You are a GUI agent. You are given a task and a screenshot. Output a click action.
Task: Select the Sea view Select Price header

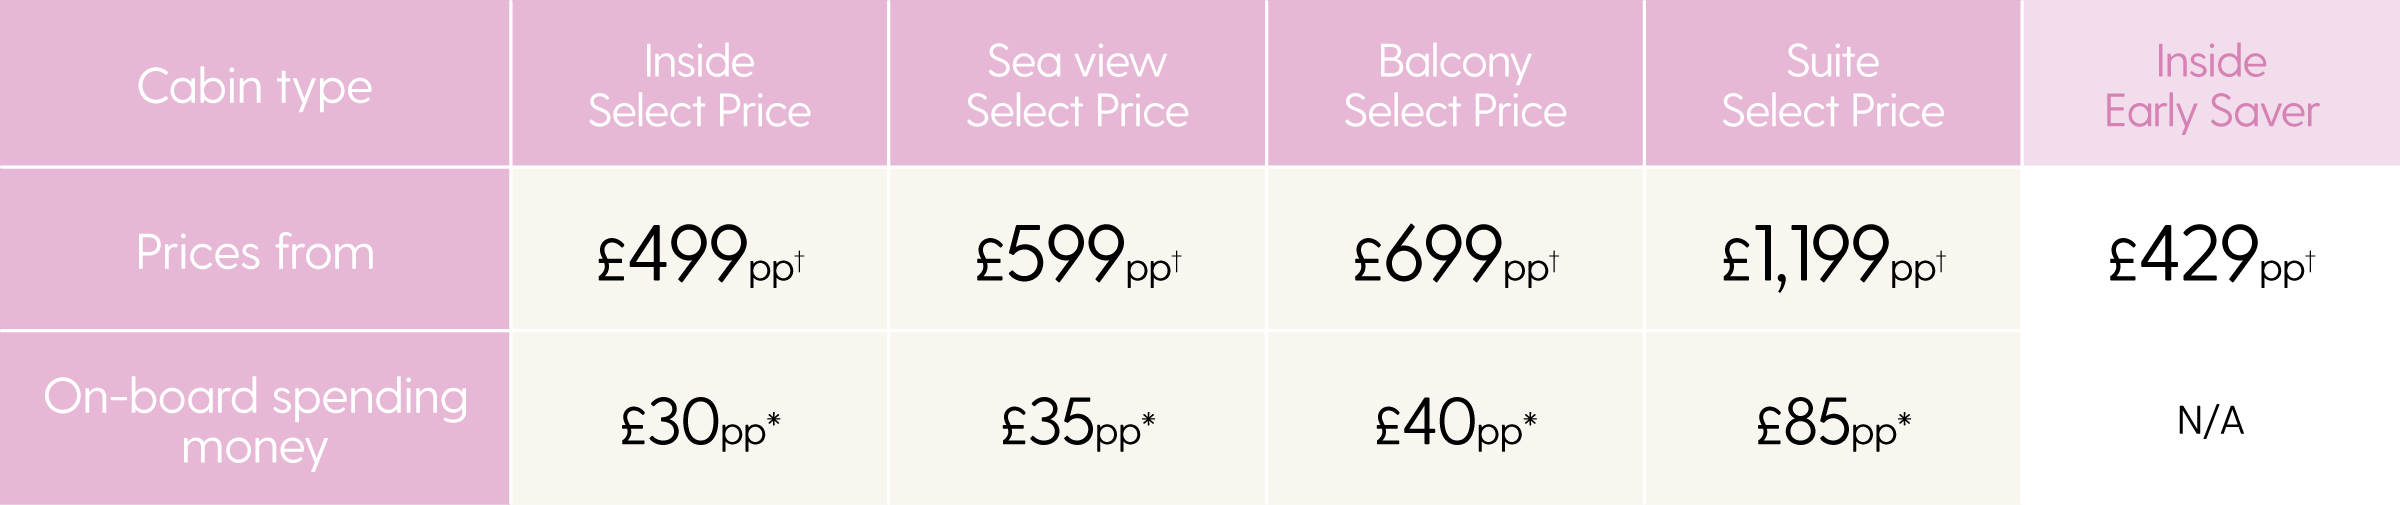pos(1077,83)
